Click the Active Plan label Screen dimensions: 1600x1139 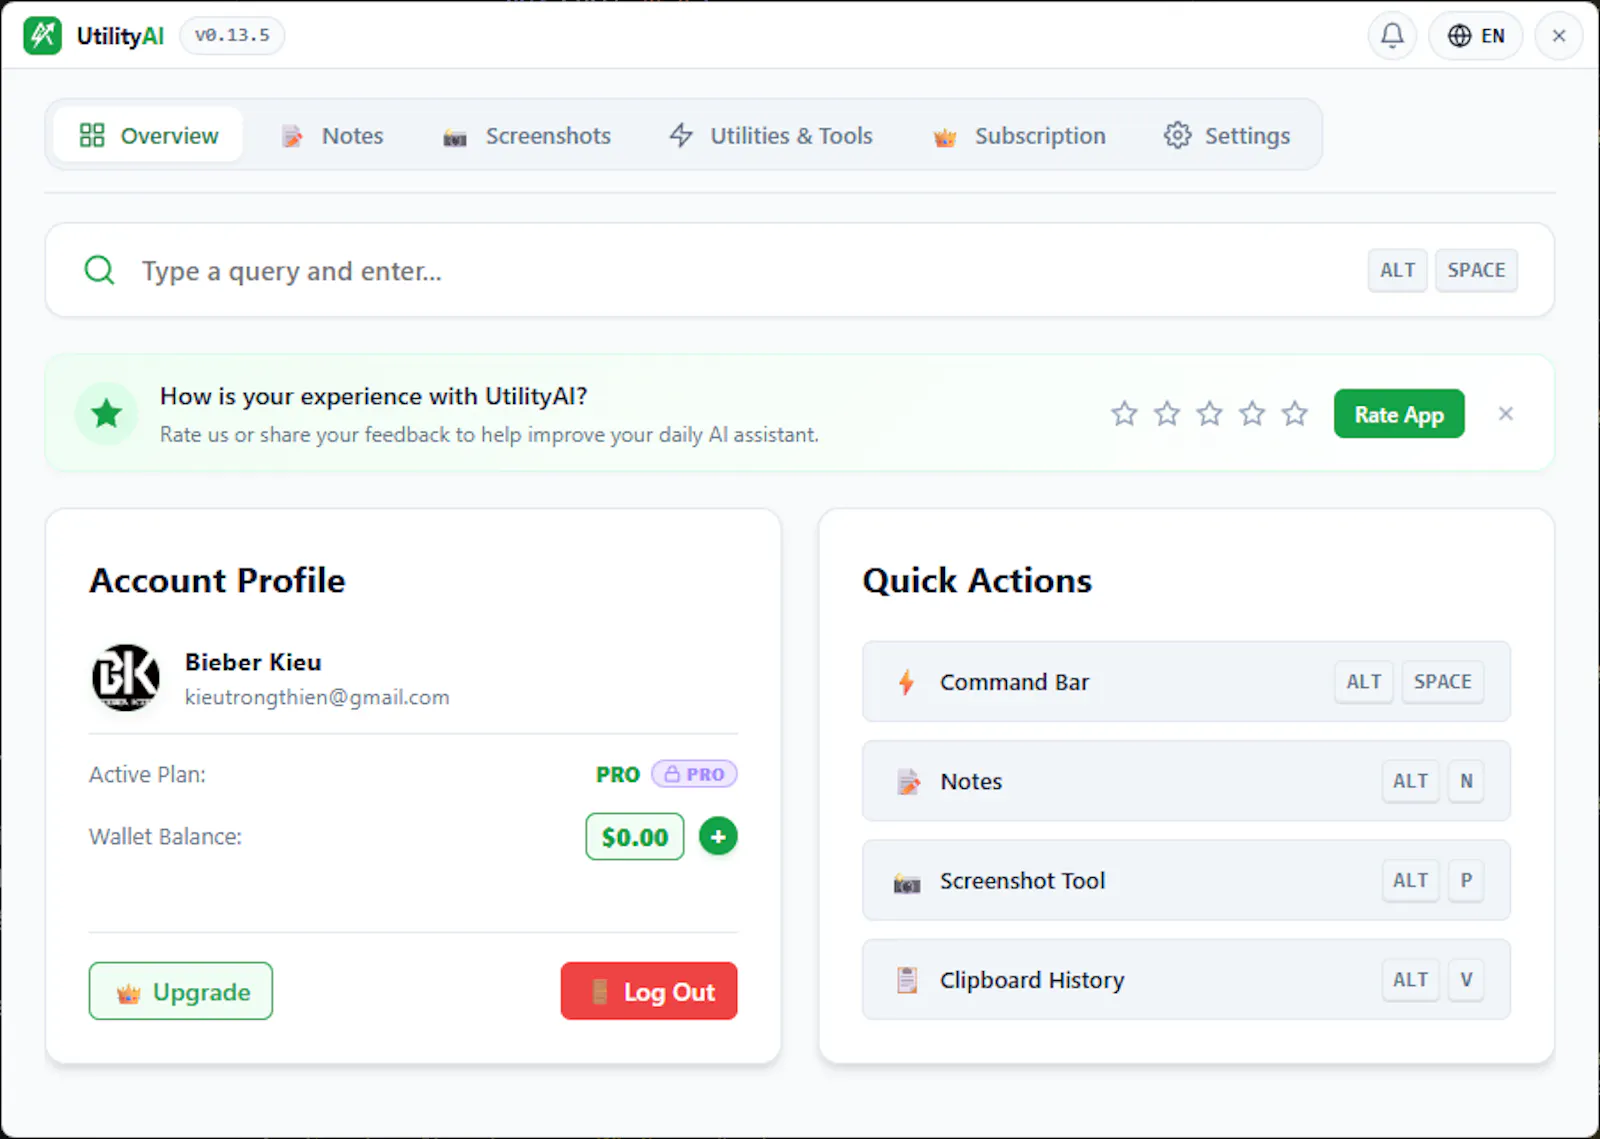pyautogui.click(x=147, y=775)
